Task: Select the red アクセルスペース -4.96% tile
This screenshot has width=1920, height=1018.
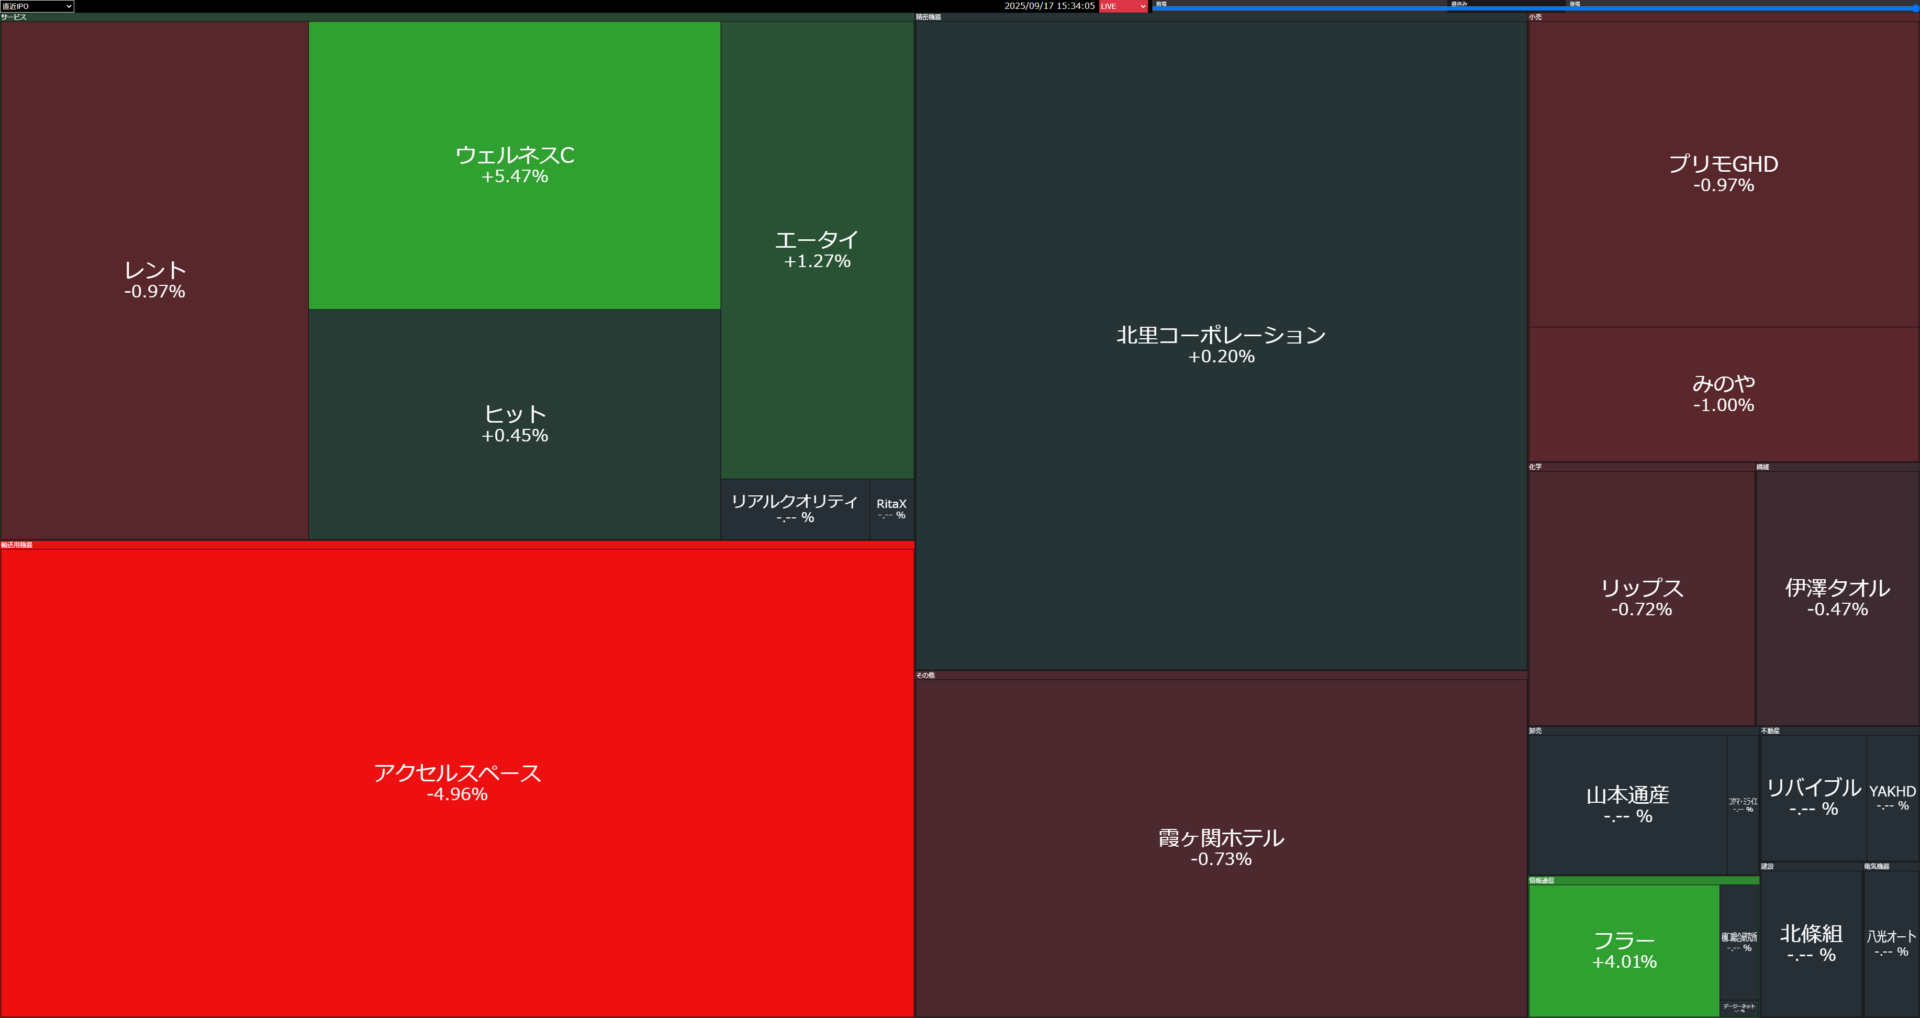Action: (x=457, y=782)
